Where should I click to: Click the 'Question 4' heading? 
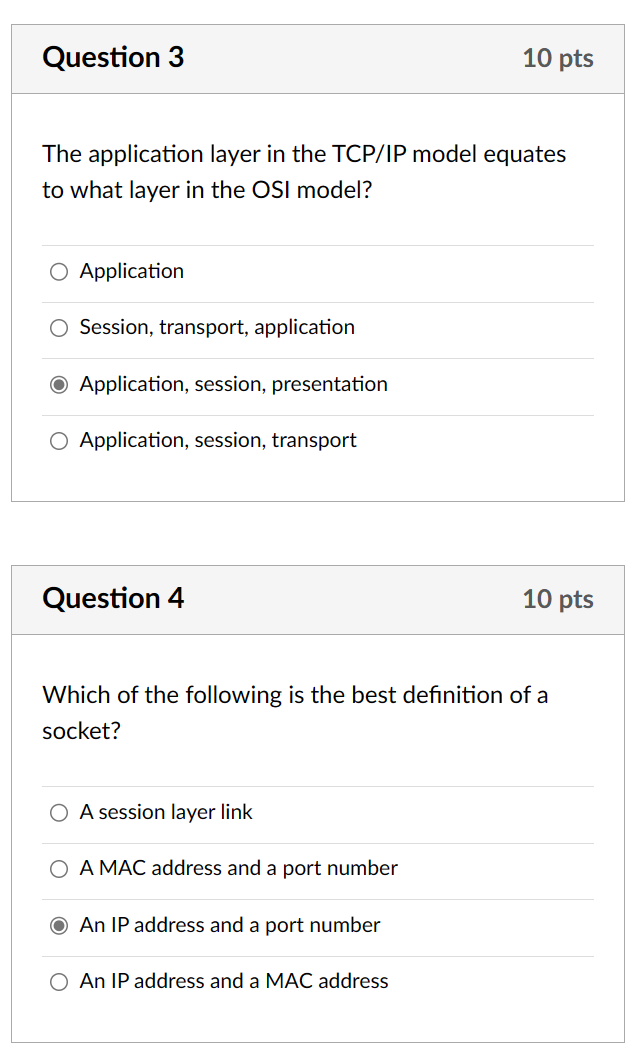click(x=113, y=598)
